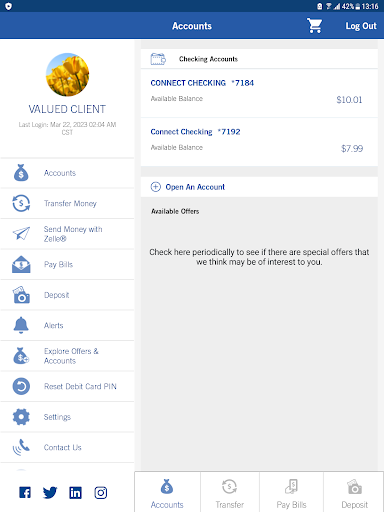This screenshot has width=384, height=512.
Task: Log out of the account
Action: click(x=361, y=26)
